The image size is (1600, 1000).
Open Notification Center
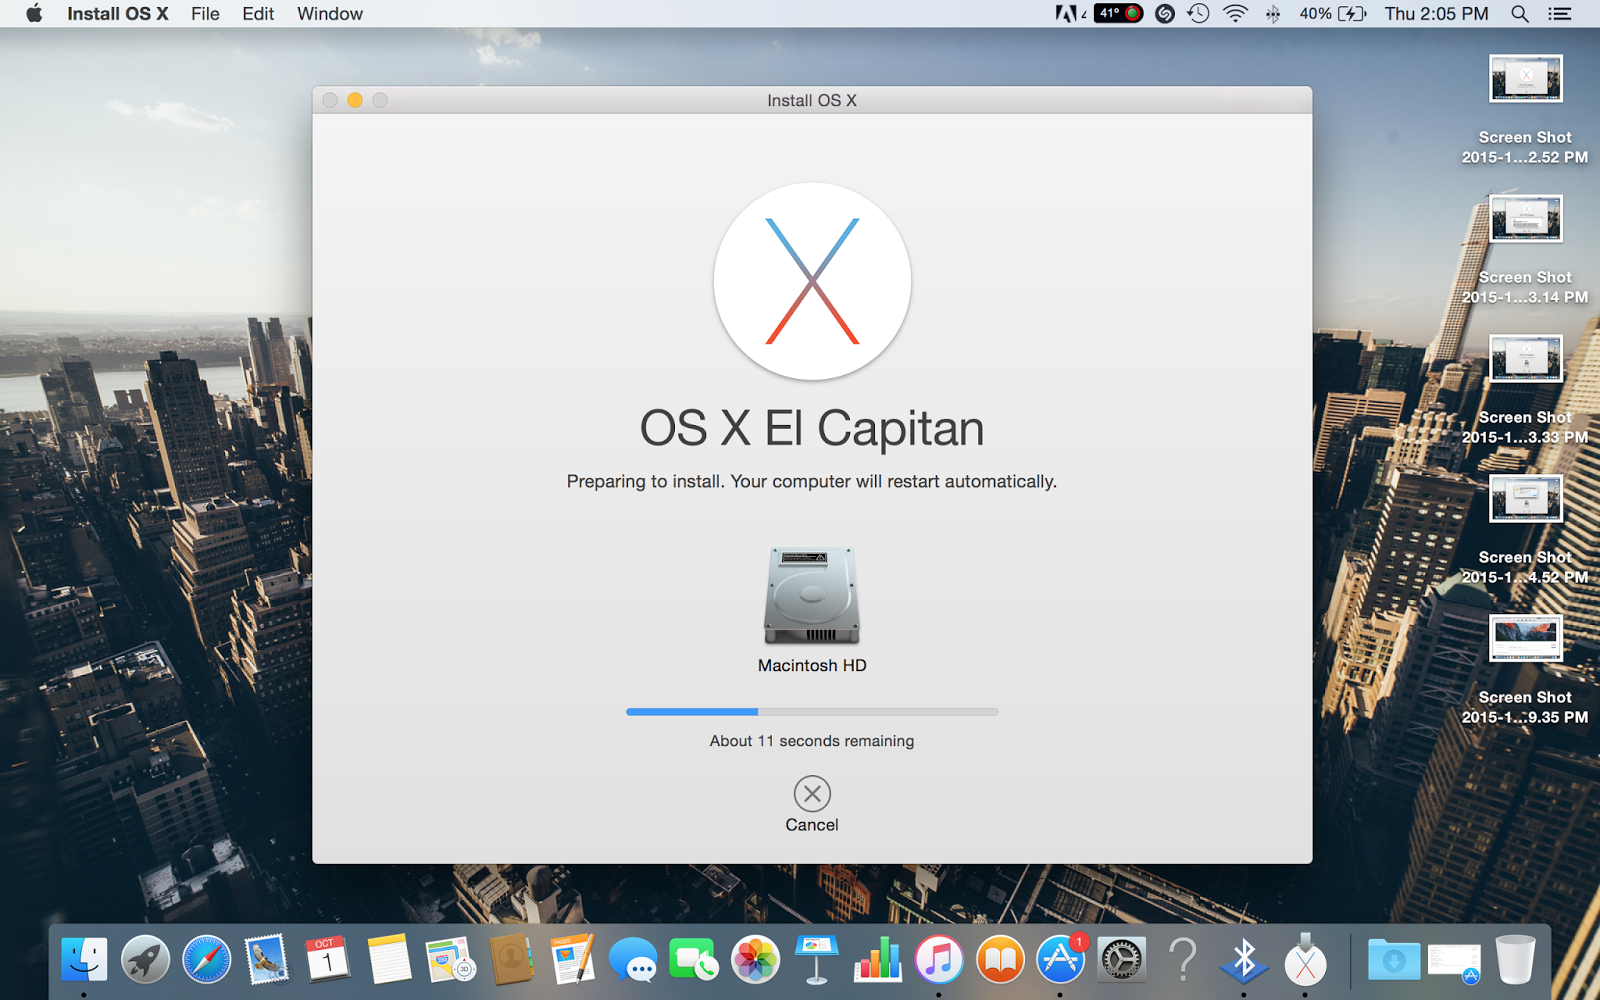(1559, 14)
